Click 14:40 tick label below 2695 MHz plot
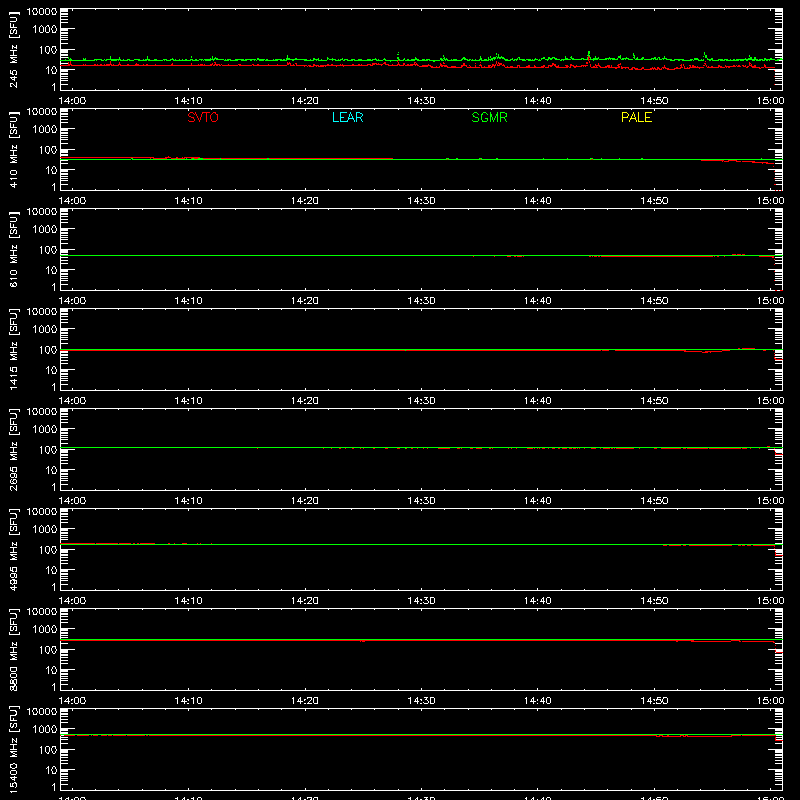800x800 pixels. (x=538, y=501)
